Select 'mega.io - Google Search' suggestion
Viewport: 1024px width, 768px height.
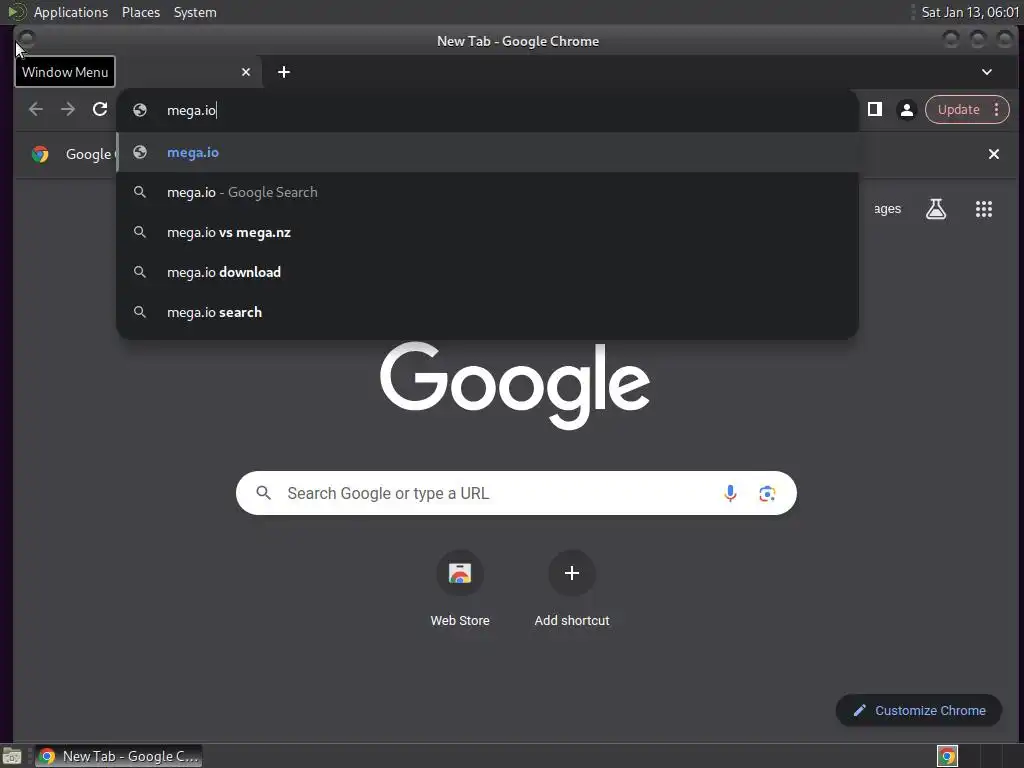[487, 192]
